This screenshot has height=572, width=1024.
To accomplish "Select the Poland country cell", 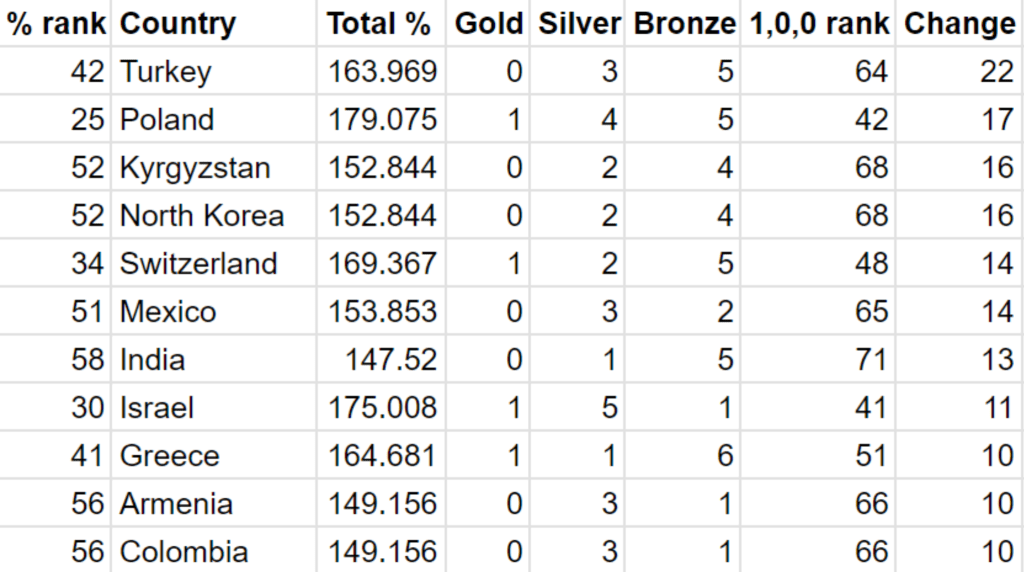I will tap(167, 120).
